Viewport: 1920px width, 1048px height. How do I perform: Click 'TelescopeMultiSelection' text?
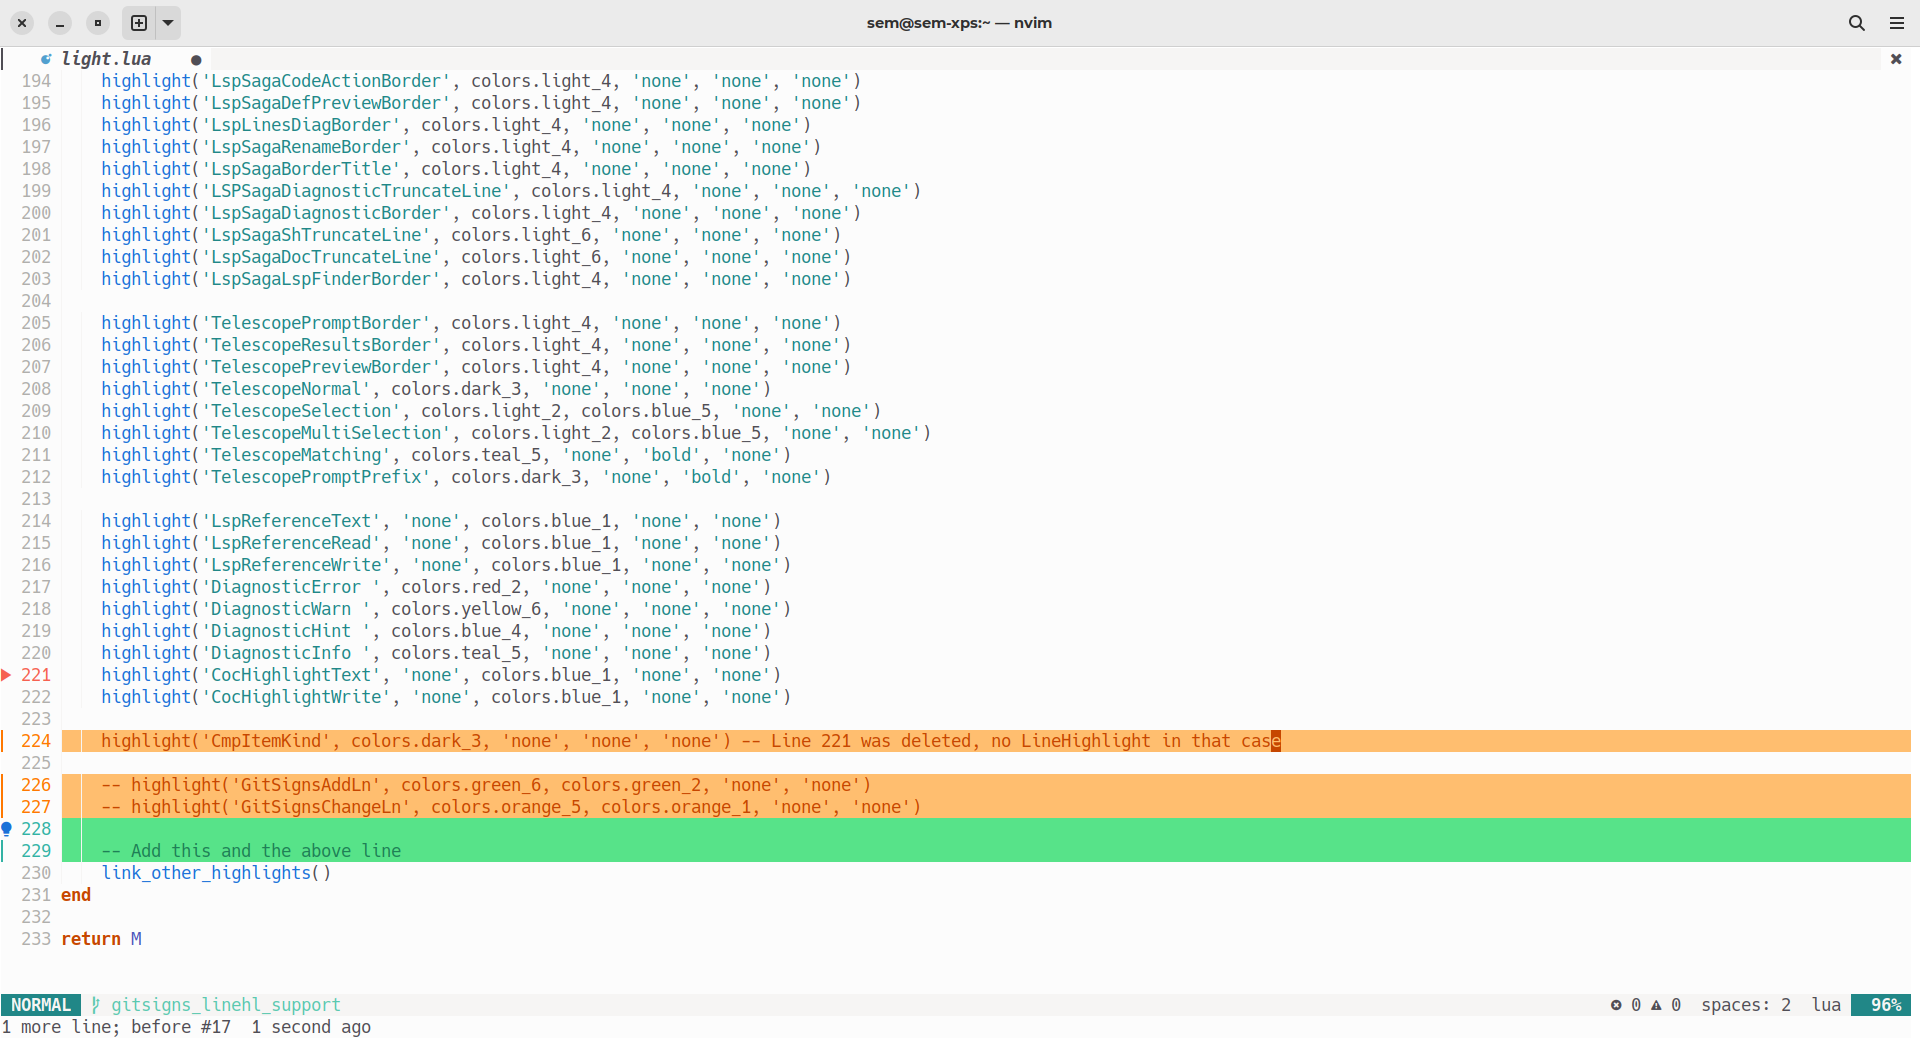[x=326, y=433]
